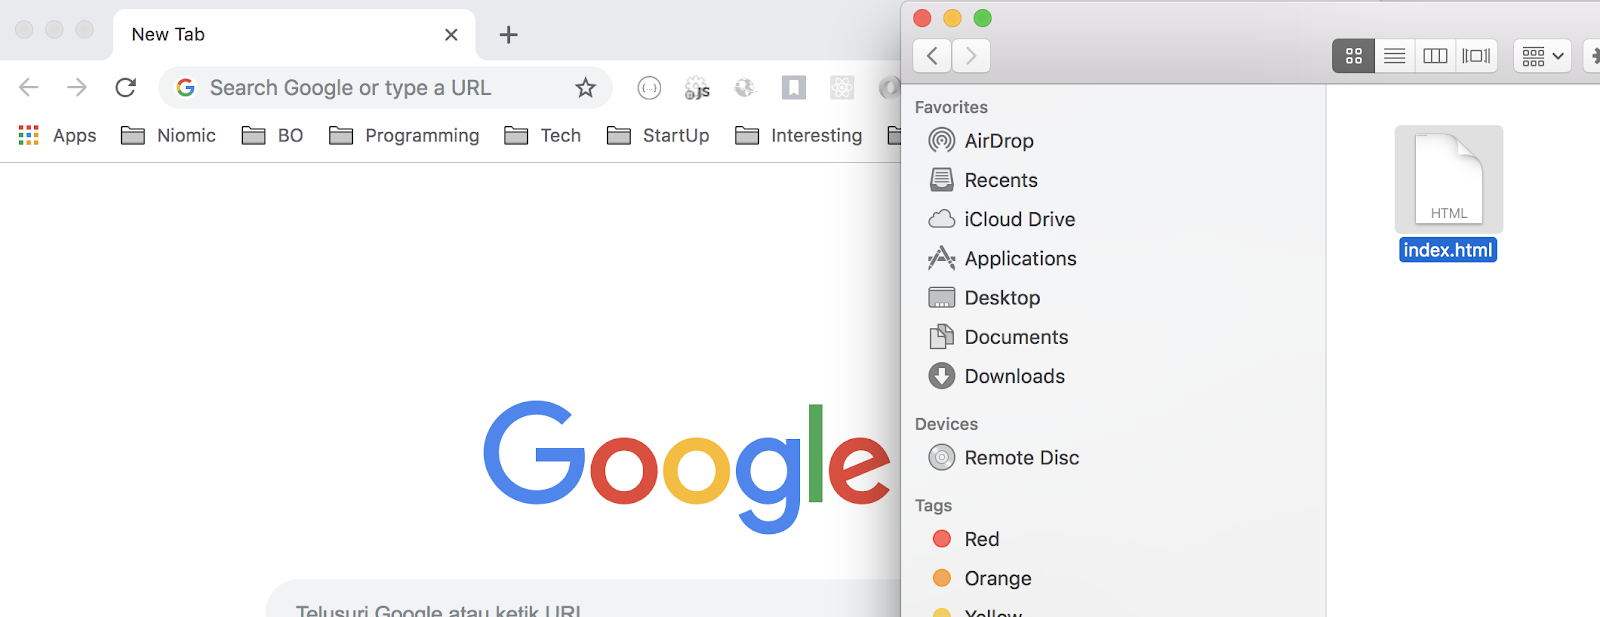Viewport: 1600px width, 617px height.
Task: Open the bookmark extension icon in Chrome
Action: (x=793, y=88)
